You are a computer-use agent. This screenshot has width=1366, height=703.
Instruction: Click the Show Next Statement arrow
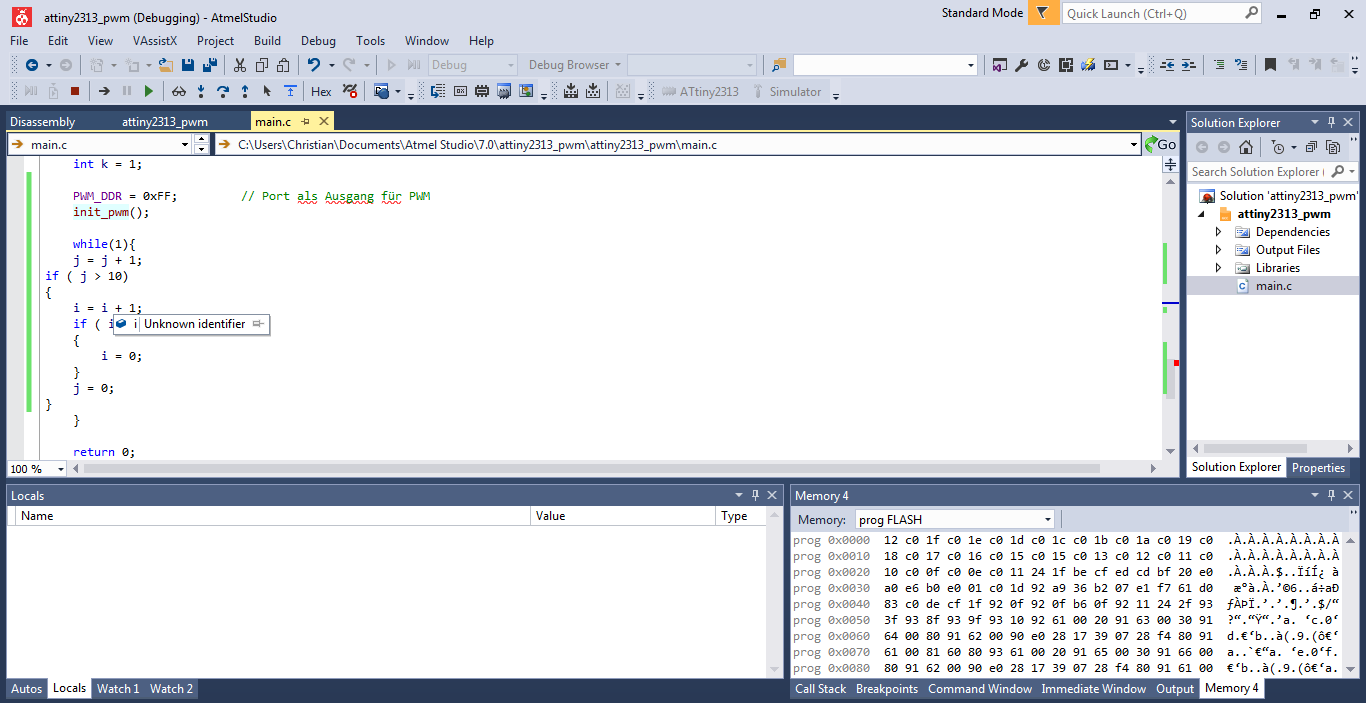pyautogui.click(x=104, y=91)
